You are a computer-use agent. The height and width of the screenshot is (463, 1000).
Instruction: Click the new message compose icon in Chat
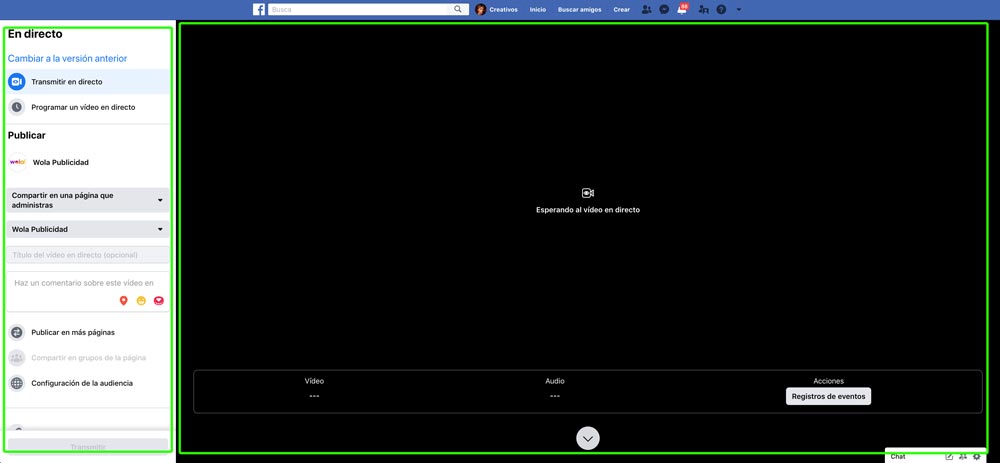pyautogui.click(x=949, y=456)
